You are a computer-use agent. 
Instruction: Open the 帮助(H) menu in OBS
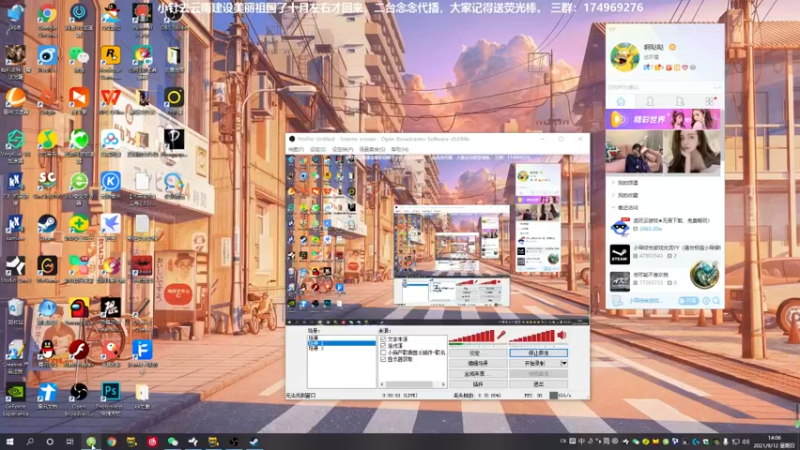coord(399,149)
